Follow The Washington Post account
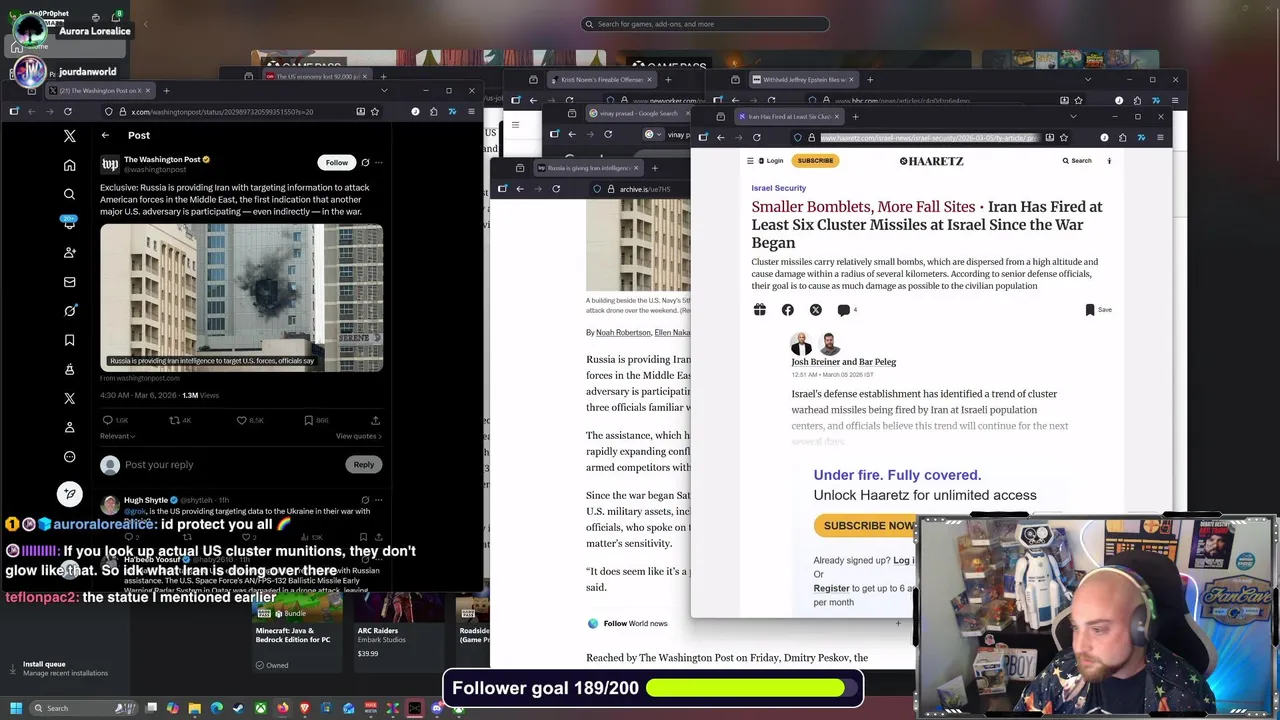This screenshot has width=1280, height=720. 337,162
